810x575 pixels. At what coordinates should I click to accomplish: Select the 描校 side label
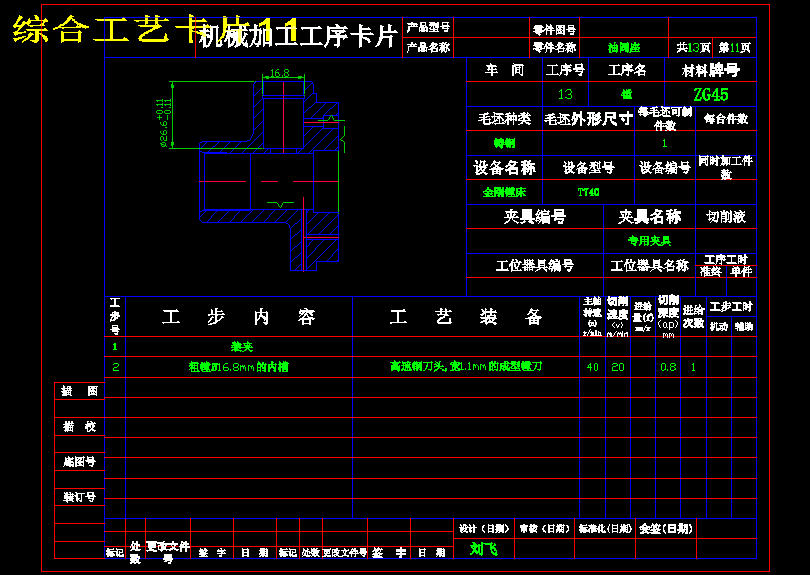pyautogui.click(x=80, y=427)
